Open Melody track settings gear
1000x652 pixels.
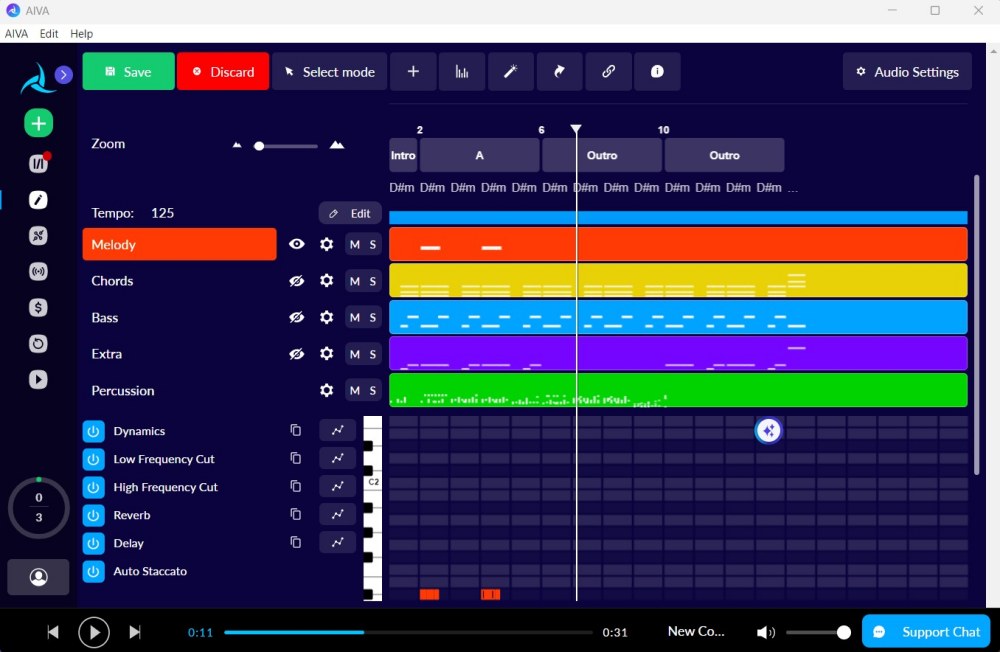point(327,244)
